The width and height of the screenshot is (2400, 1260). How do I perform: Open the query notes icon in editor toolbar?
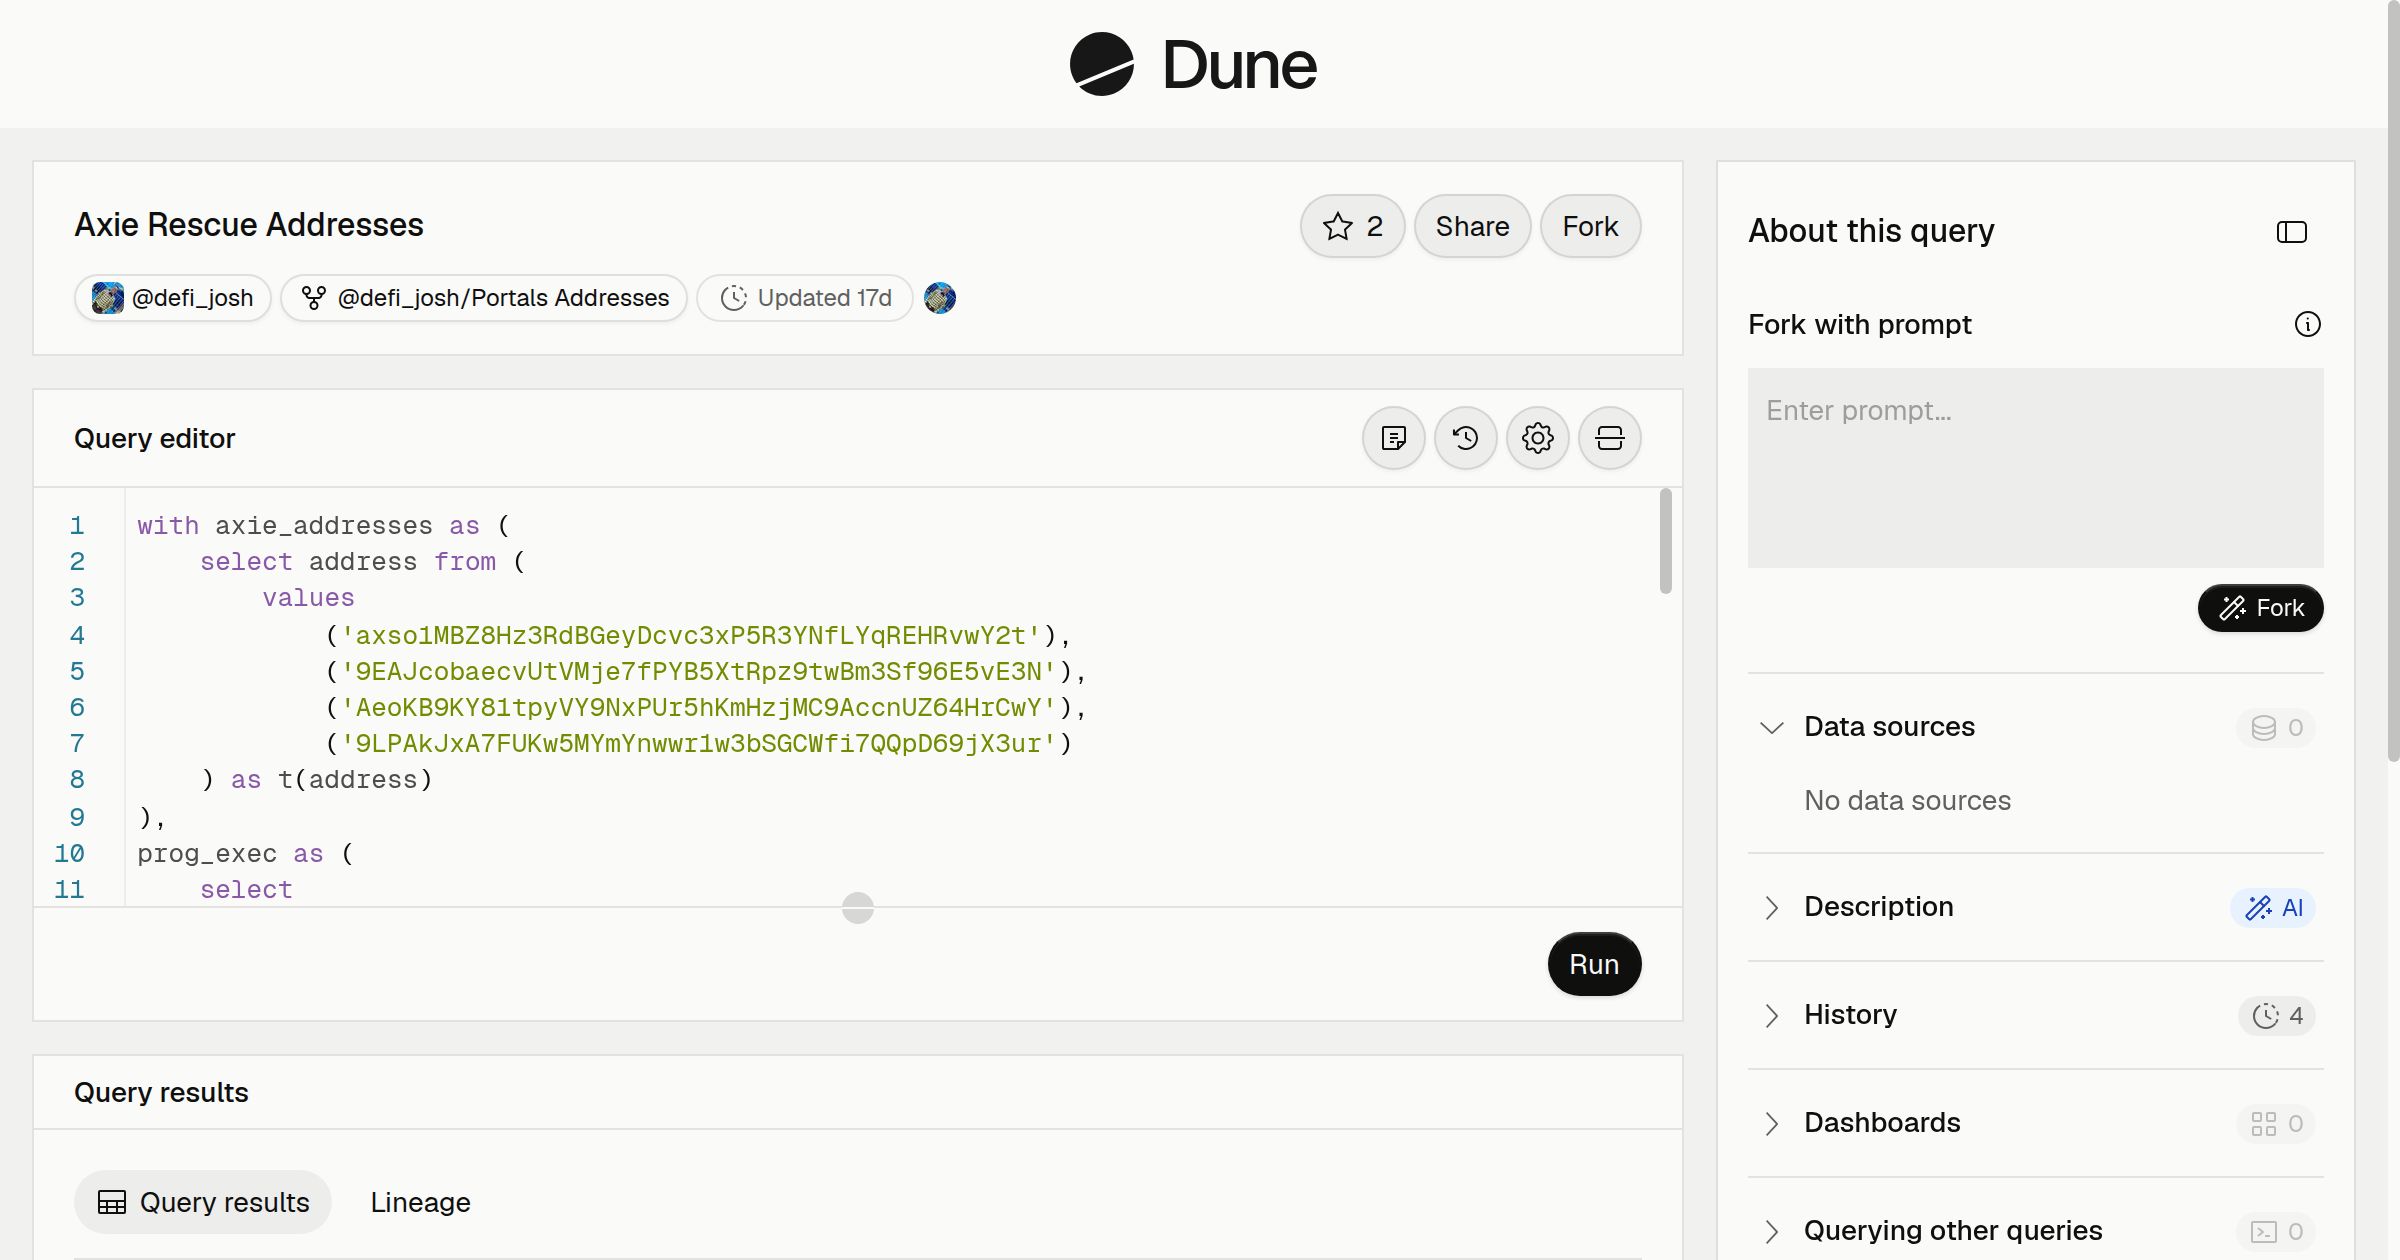pyautogui.click(x=1393, y=438)
